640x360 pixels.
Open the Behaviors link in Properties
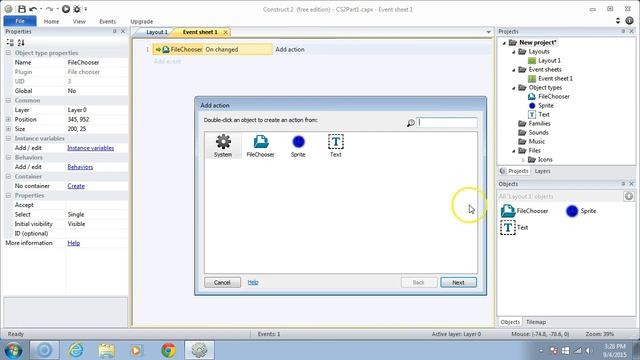point(80,167)
